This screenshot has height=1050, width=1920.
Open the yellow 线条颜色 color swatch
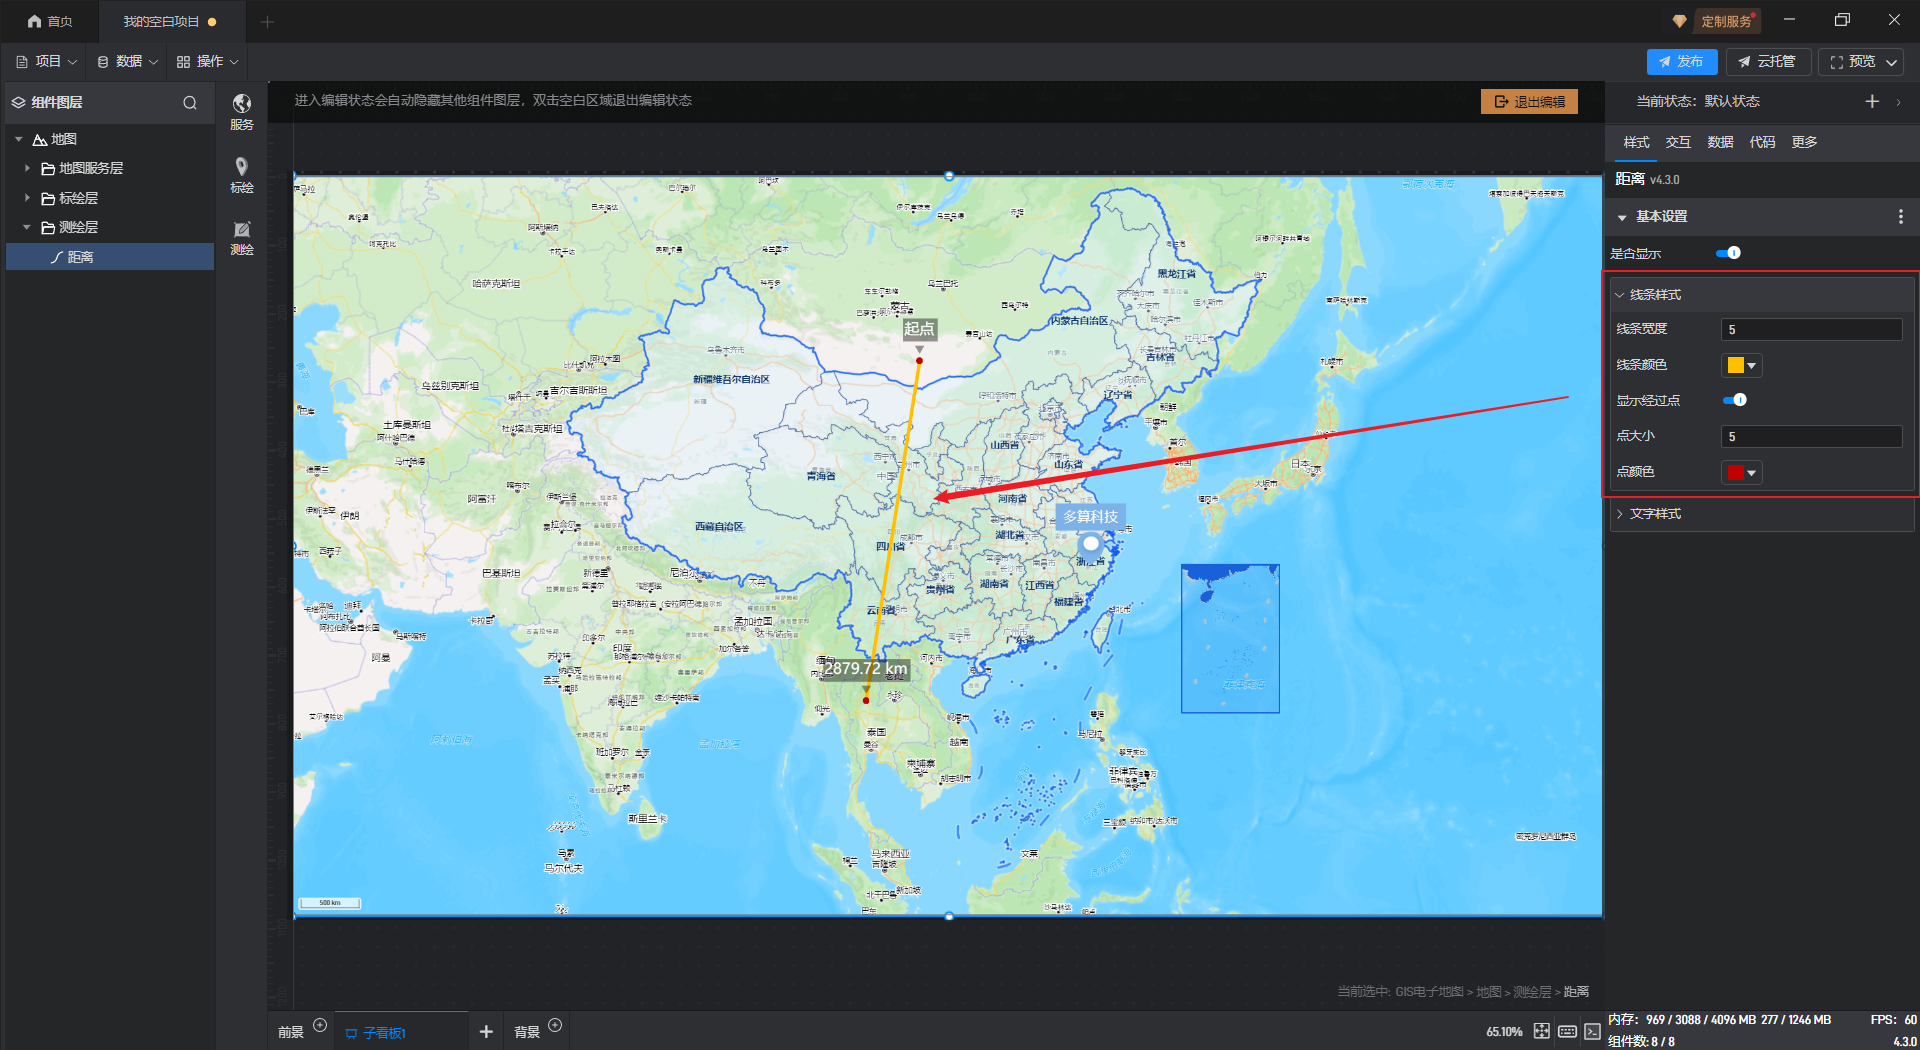coord(1741,365)
